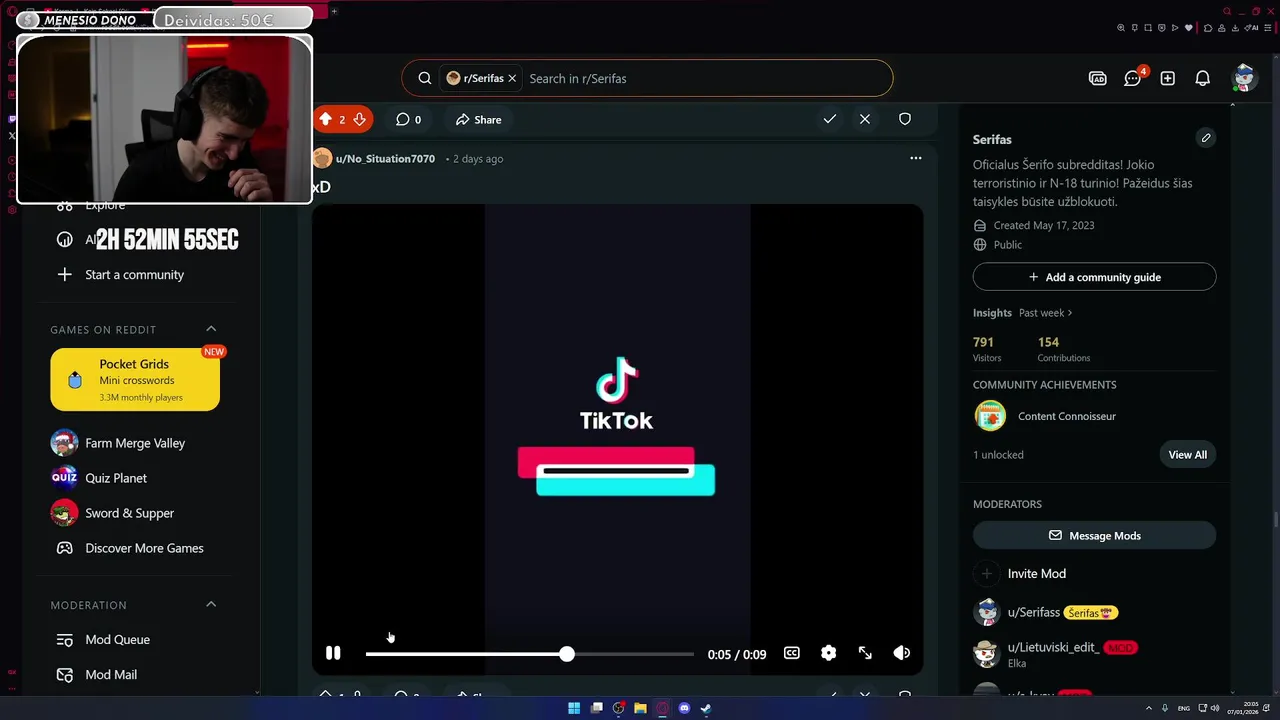Upvote the post with score 2

(x=325, y=119)
